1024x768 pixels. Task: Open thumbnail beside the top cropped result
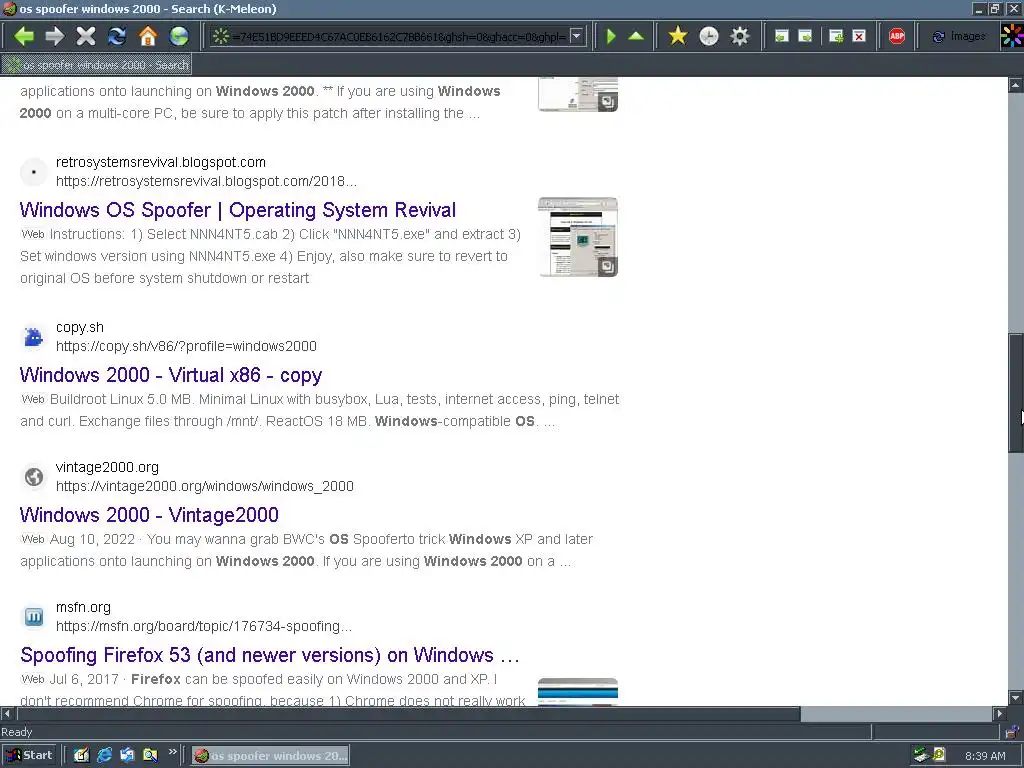(578, 94)
